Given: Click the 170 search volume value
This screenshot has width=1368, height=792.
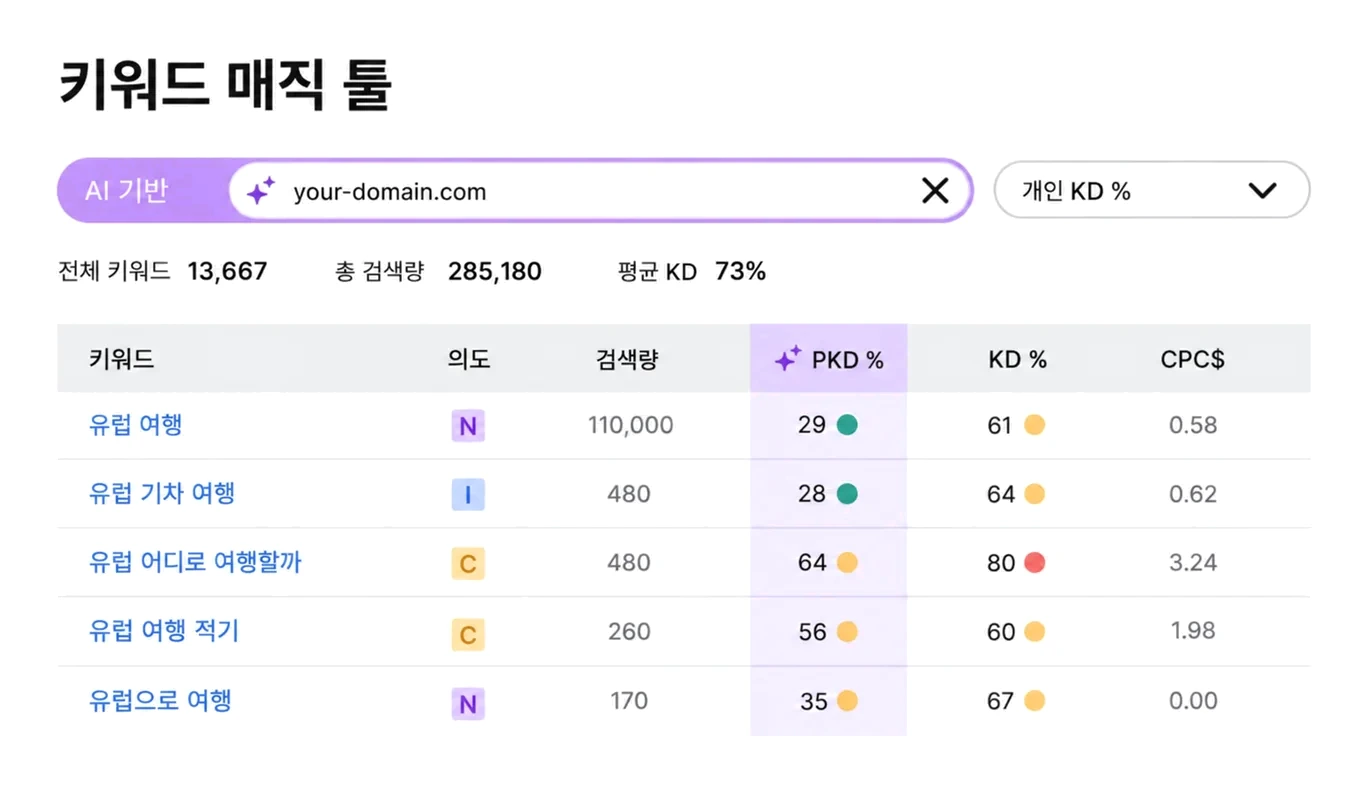Looking at the screenshot, I should (629, 701).
